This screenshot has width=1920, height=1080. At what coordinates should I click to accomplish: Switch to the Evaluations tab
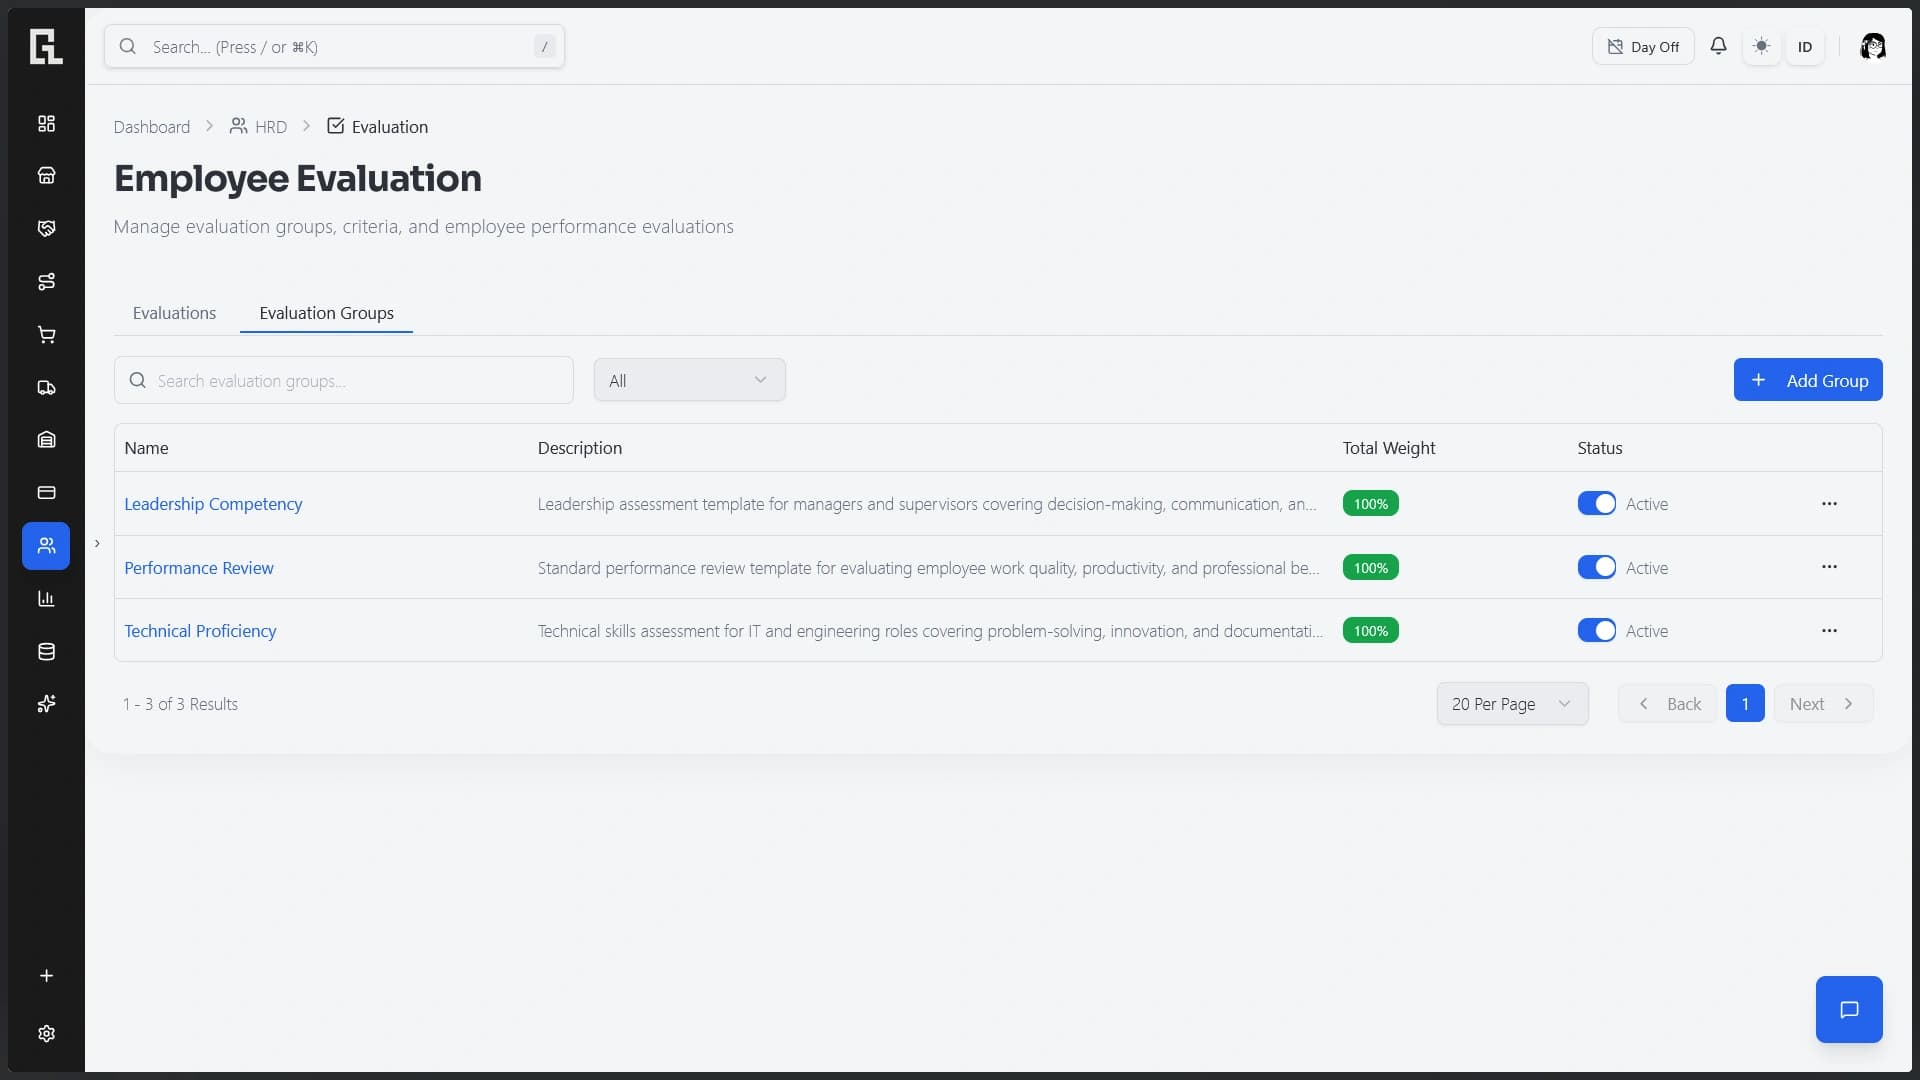click(174, 312)
